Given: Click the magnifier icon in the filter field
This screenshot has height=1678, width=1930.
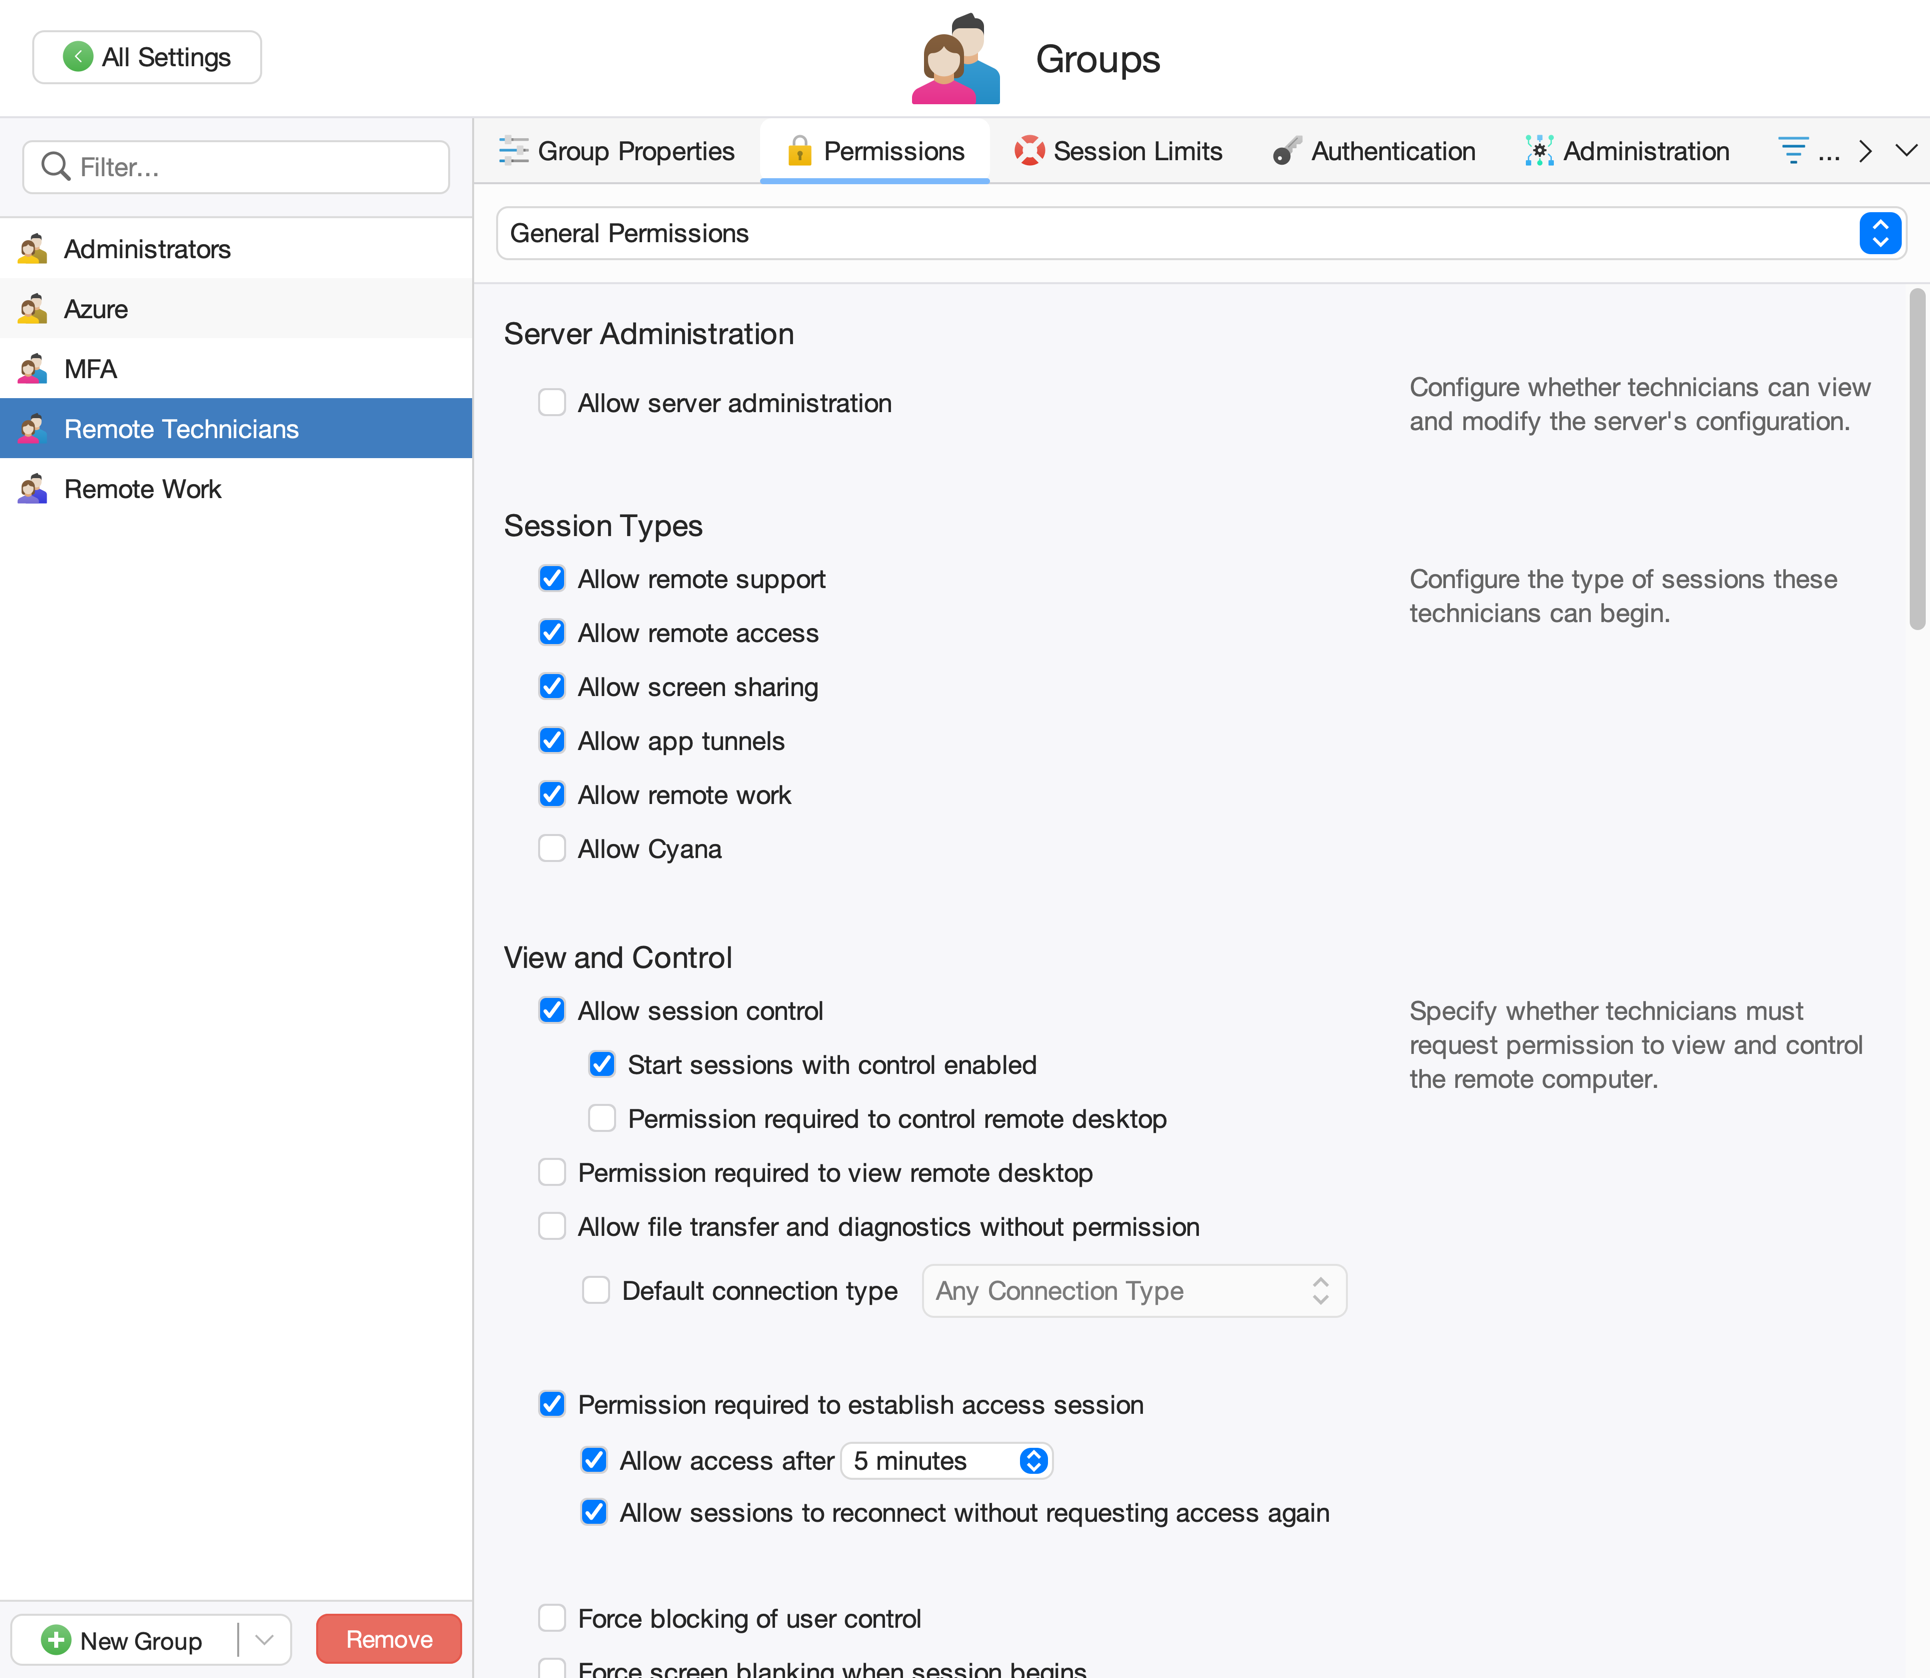Looking at the screenshot, I should [x=56, y=166].
